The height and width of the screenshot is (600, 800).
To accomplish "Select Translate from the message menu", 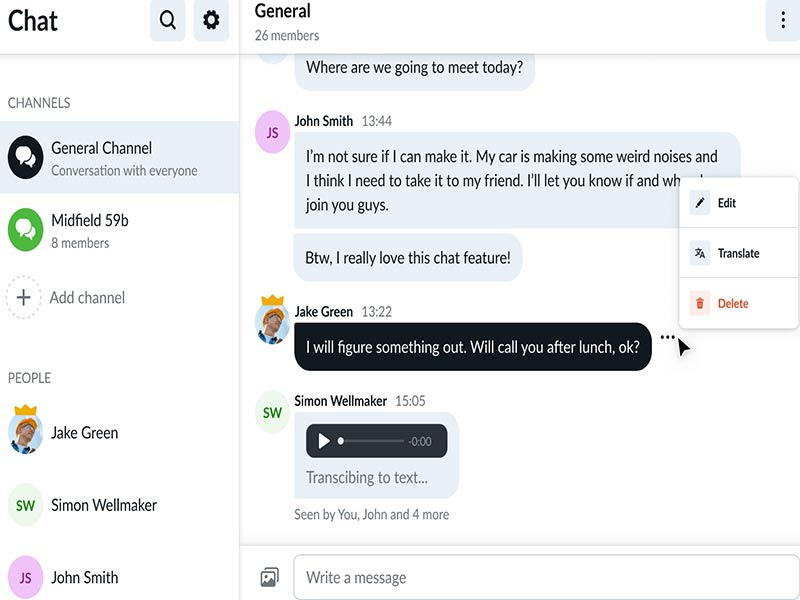I will 739,253.
